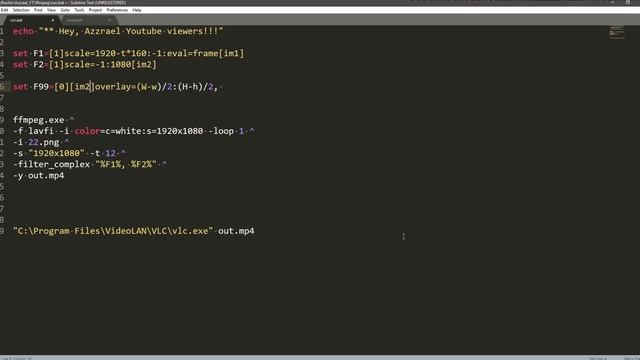Place cursor in 'set F1=[1]scale=1920-t*160' line

(x=128, y=53)
